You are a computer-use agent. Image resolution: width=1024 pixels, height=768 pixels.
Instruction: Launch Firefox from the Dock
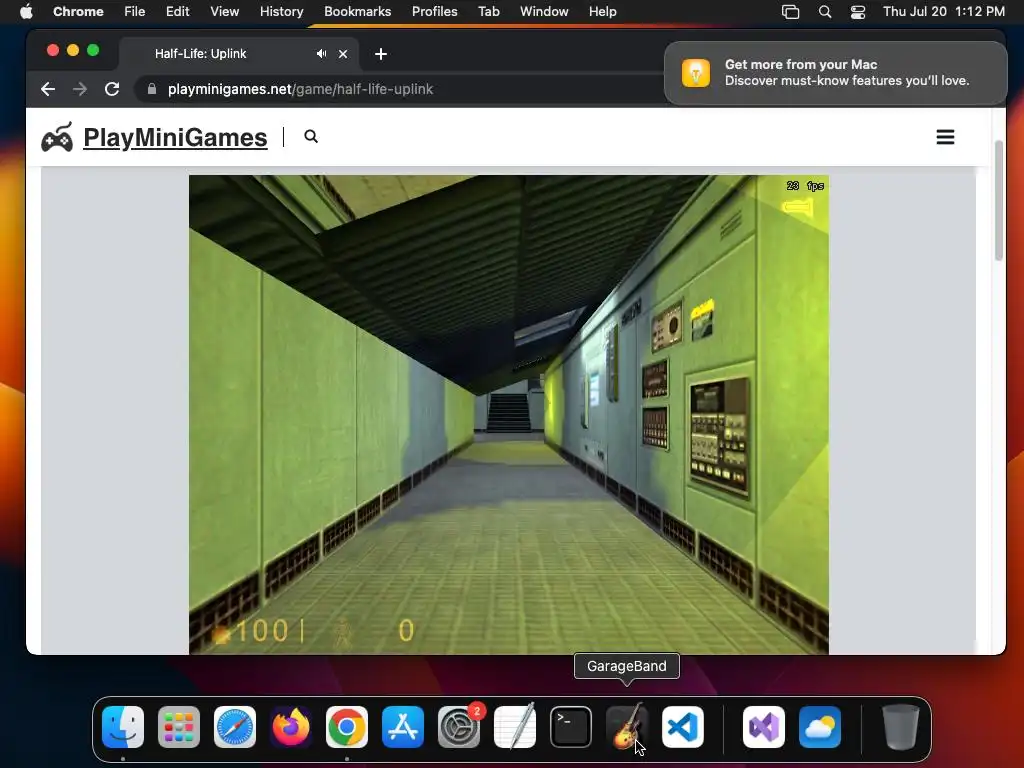click(291, 727)
